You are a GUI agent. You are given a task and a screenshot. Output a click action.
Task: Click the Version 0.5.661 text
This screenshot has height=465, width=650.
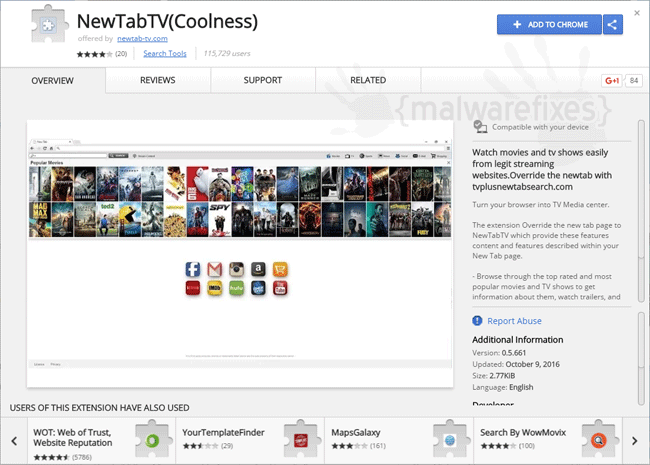[x=499, y=353]
